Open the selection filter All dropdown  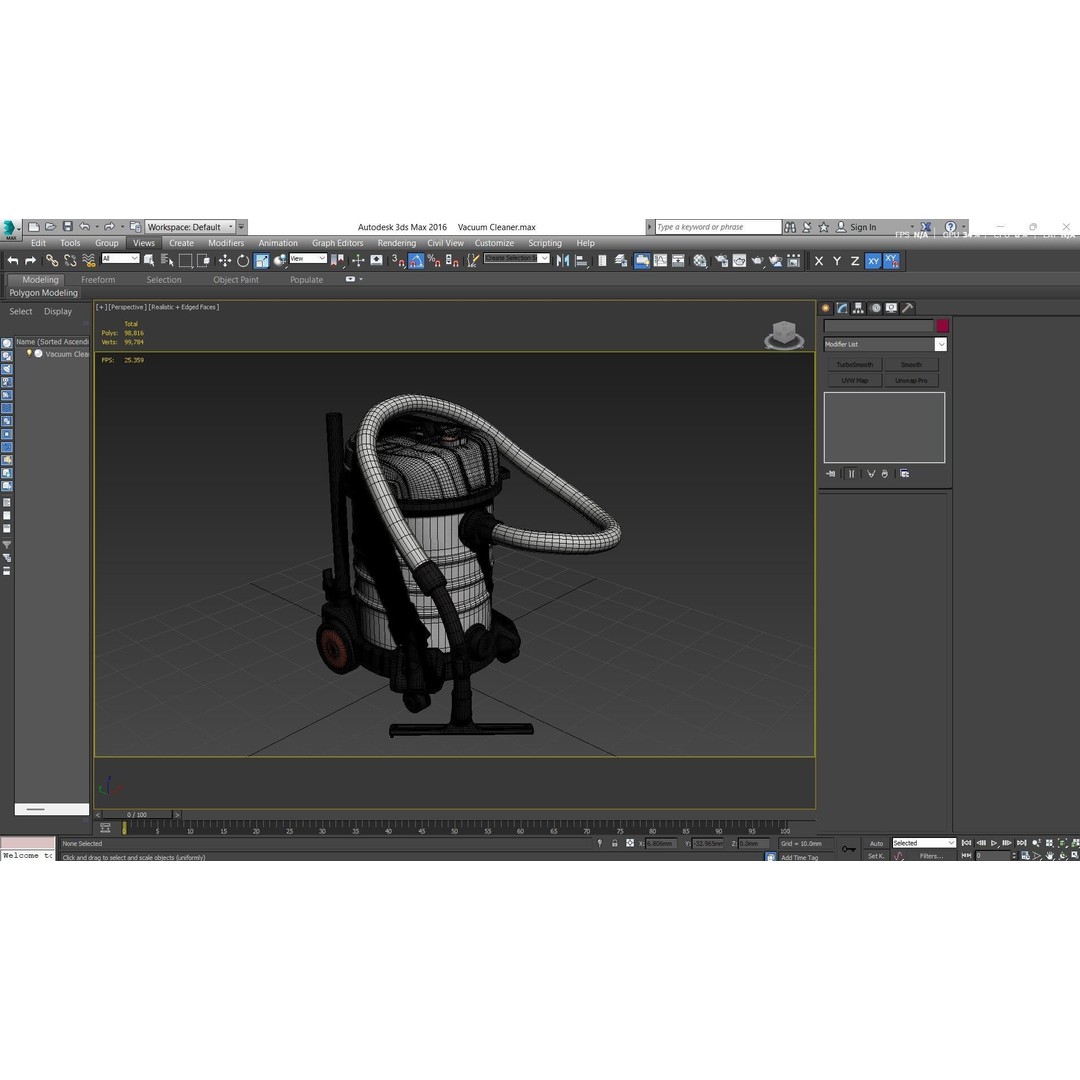120,258
